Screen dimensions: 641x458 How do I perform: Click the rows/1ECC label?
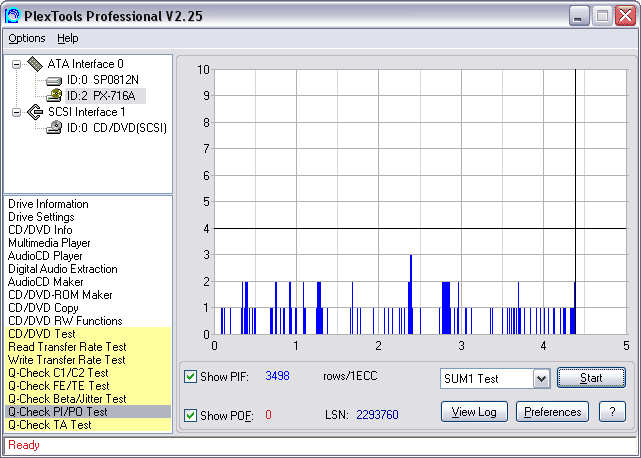click(350, 376)
